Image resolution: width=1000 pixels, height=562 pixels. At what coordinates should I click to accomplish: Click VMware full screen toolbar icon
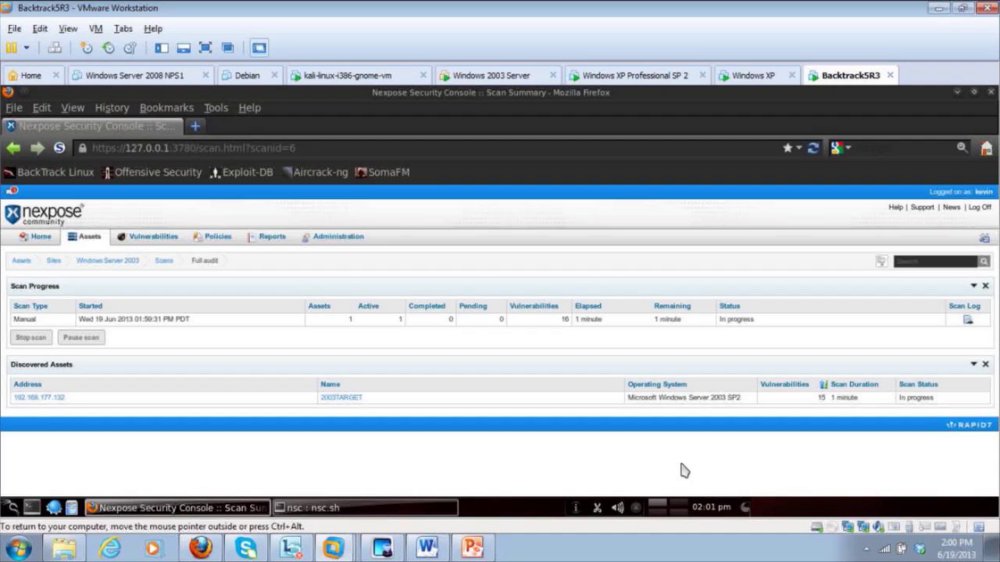pyautogui.click(x=205, y=48)
